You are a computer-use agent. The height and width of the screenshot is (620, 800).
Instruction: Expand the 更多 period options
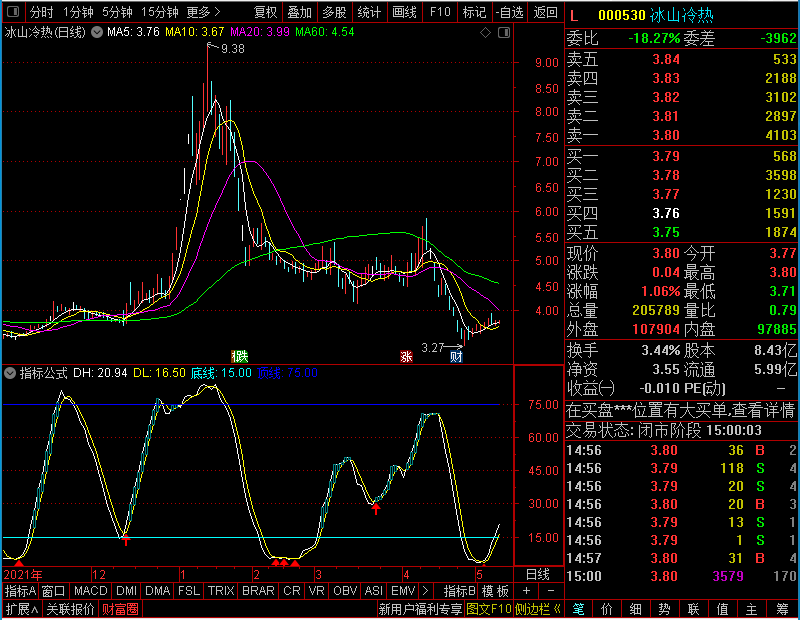[x=203, y=12]
